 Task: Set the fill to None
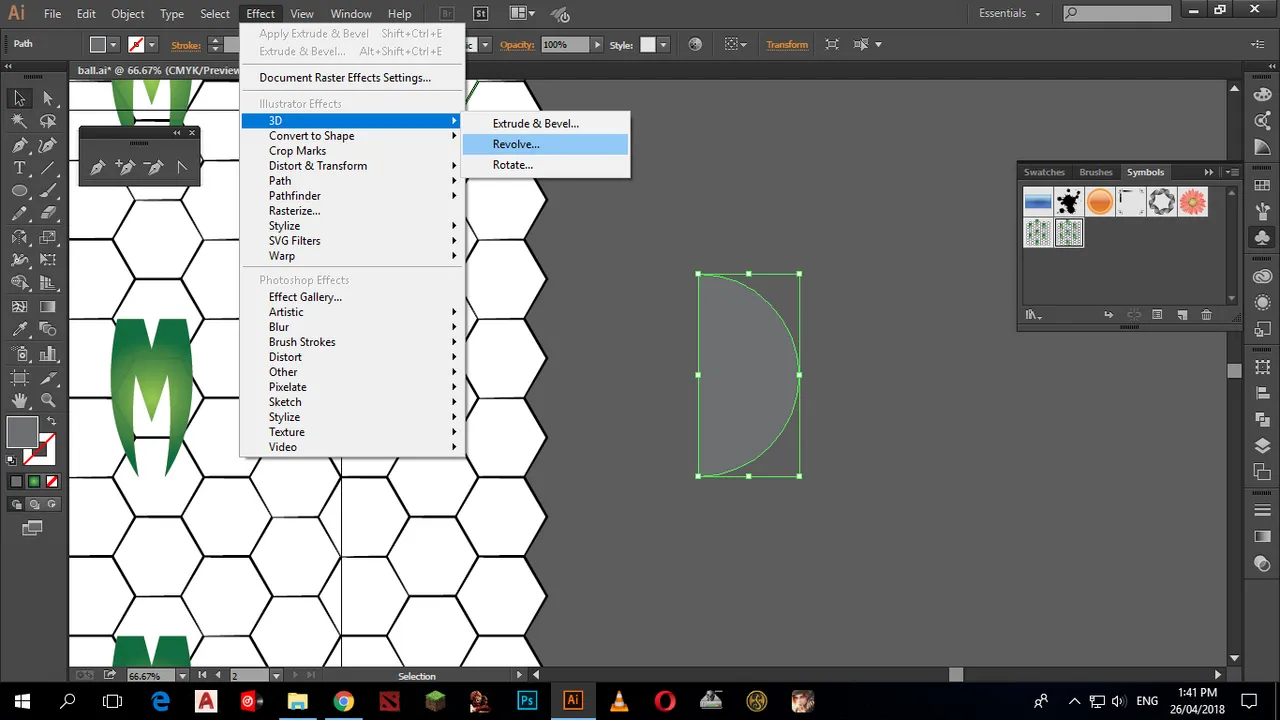click(52, 482)
